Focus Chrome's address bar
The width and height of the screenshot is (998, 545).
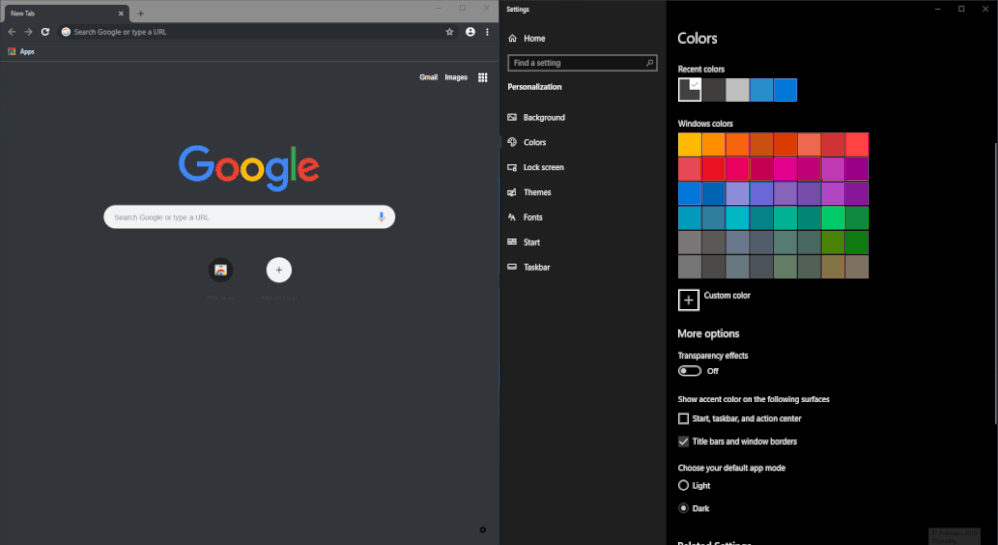(x=258, y=32)
